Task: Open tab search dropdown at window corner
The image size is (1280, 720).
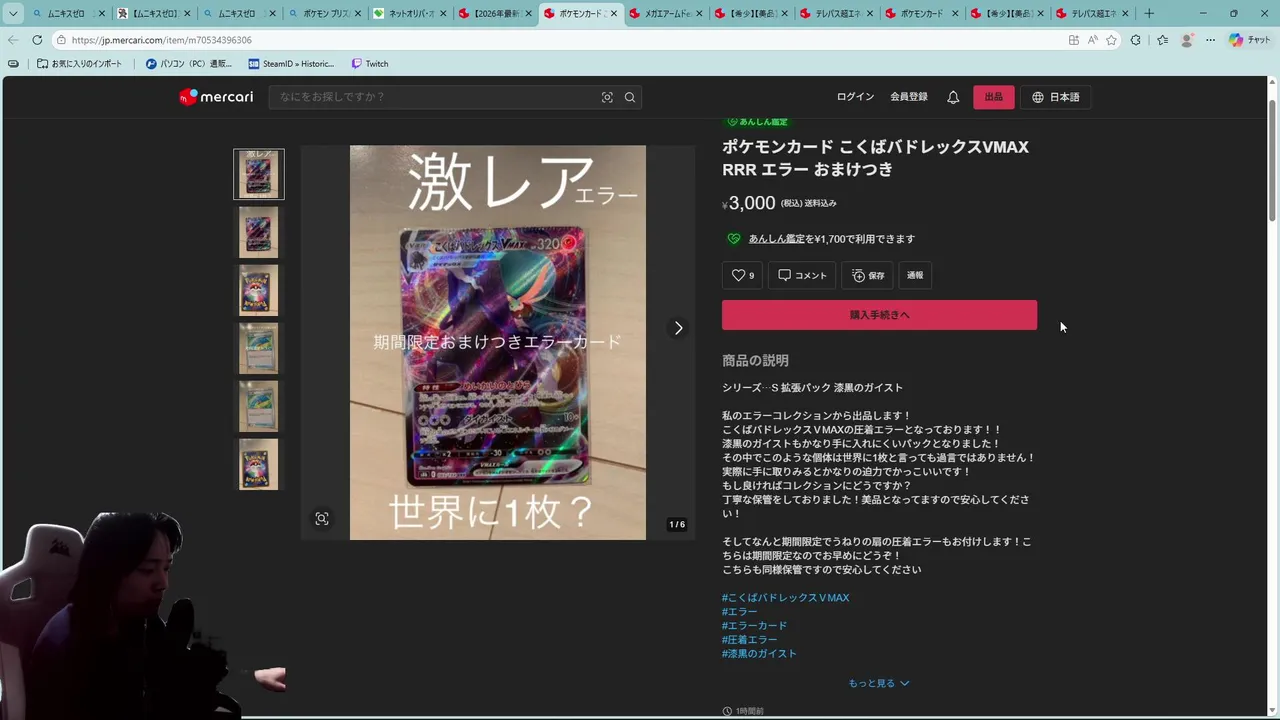Action: click(13, 14)
